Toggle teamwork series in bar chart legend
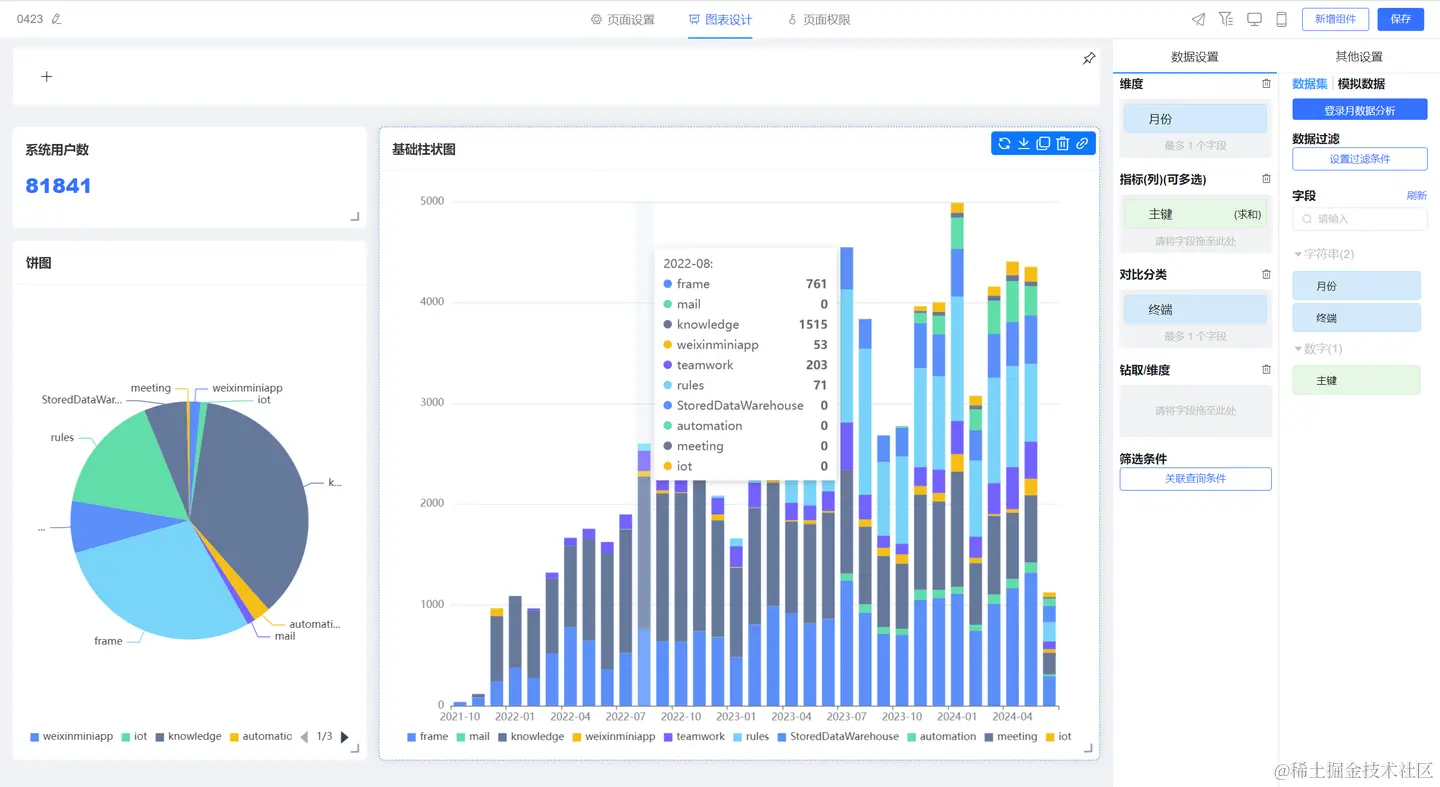The image size is (1440, 787). point(693,737)
